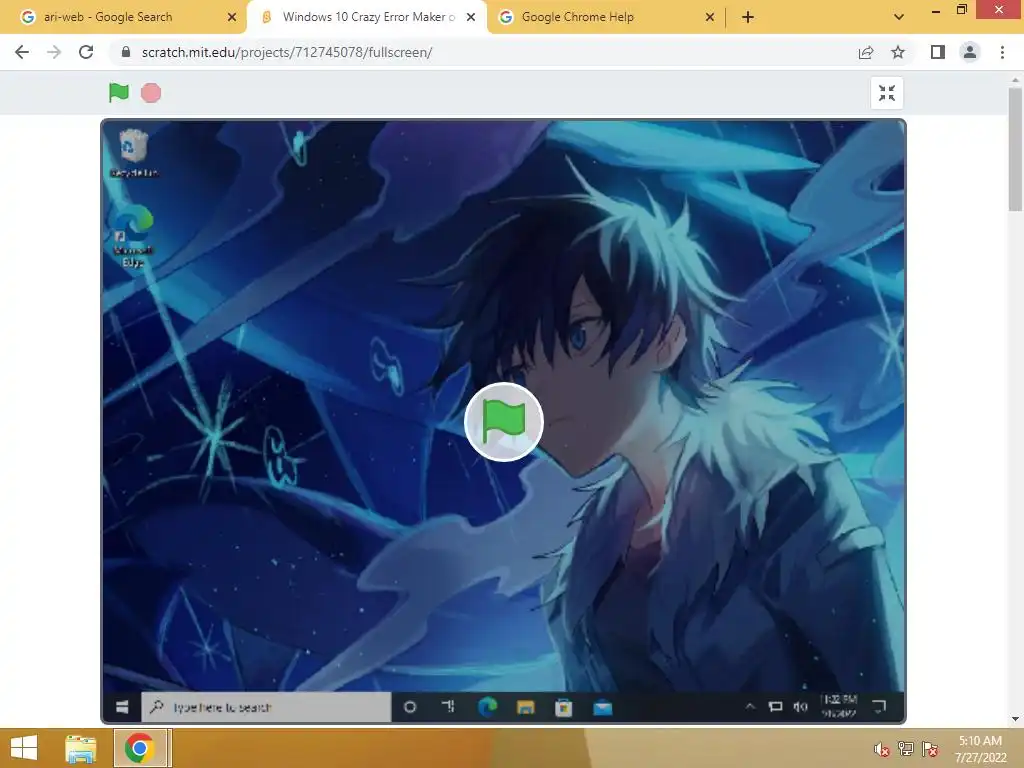Viewport: 1024px width, 768px height.
Task: Open a new Chrome tab
Action: (x=748, y=17)
